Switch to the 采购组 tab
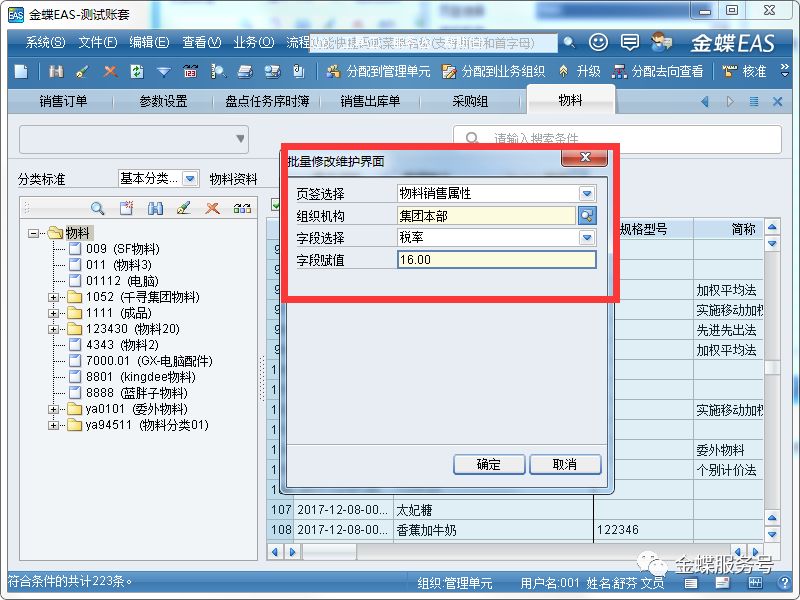800x600 pixels. (x=470, y=102)
